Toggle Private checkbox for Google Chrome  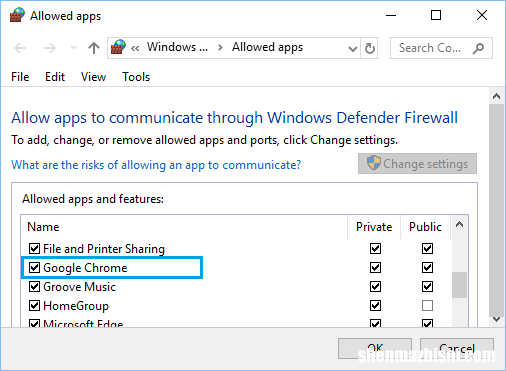375,267
